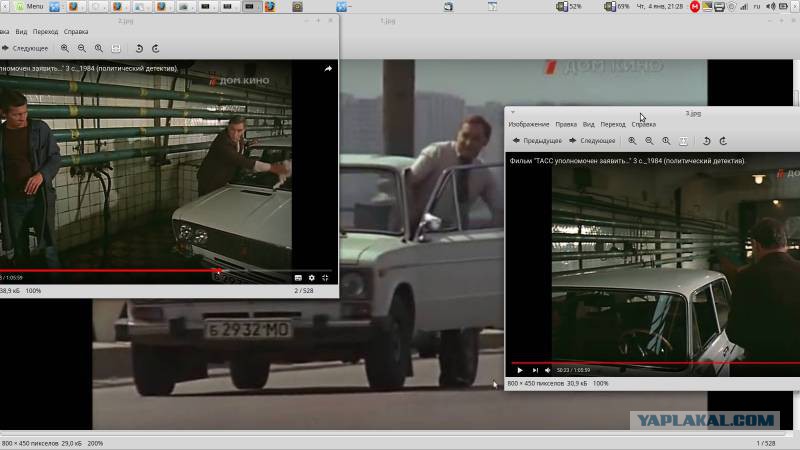The width and height of the screenshot is (800, 450).
Task: Zoom in using 3.jpg window toolbar
Action: click(x=632, y=141)
